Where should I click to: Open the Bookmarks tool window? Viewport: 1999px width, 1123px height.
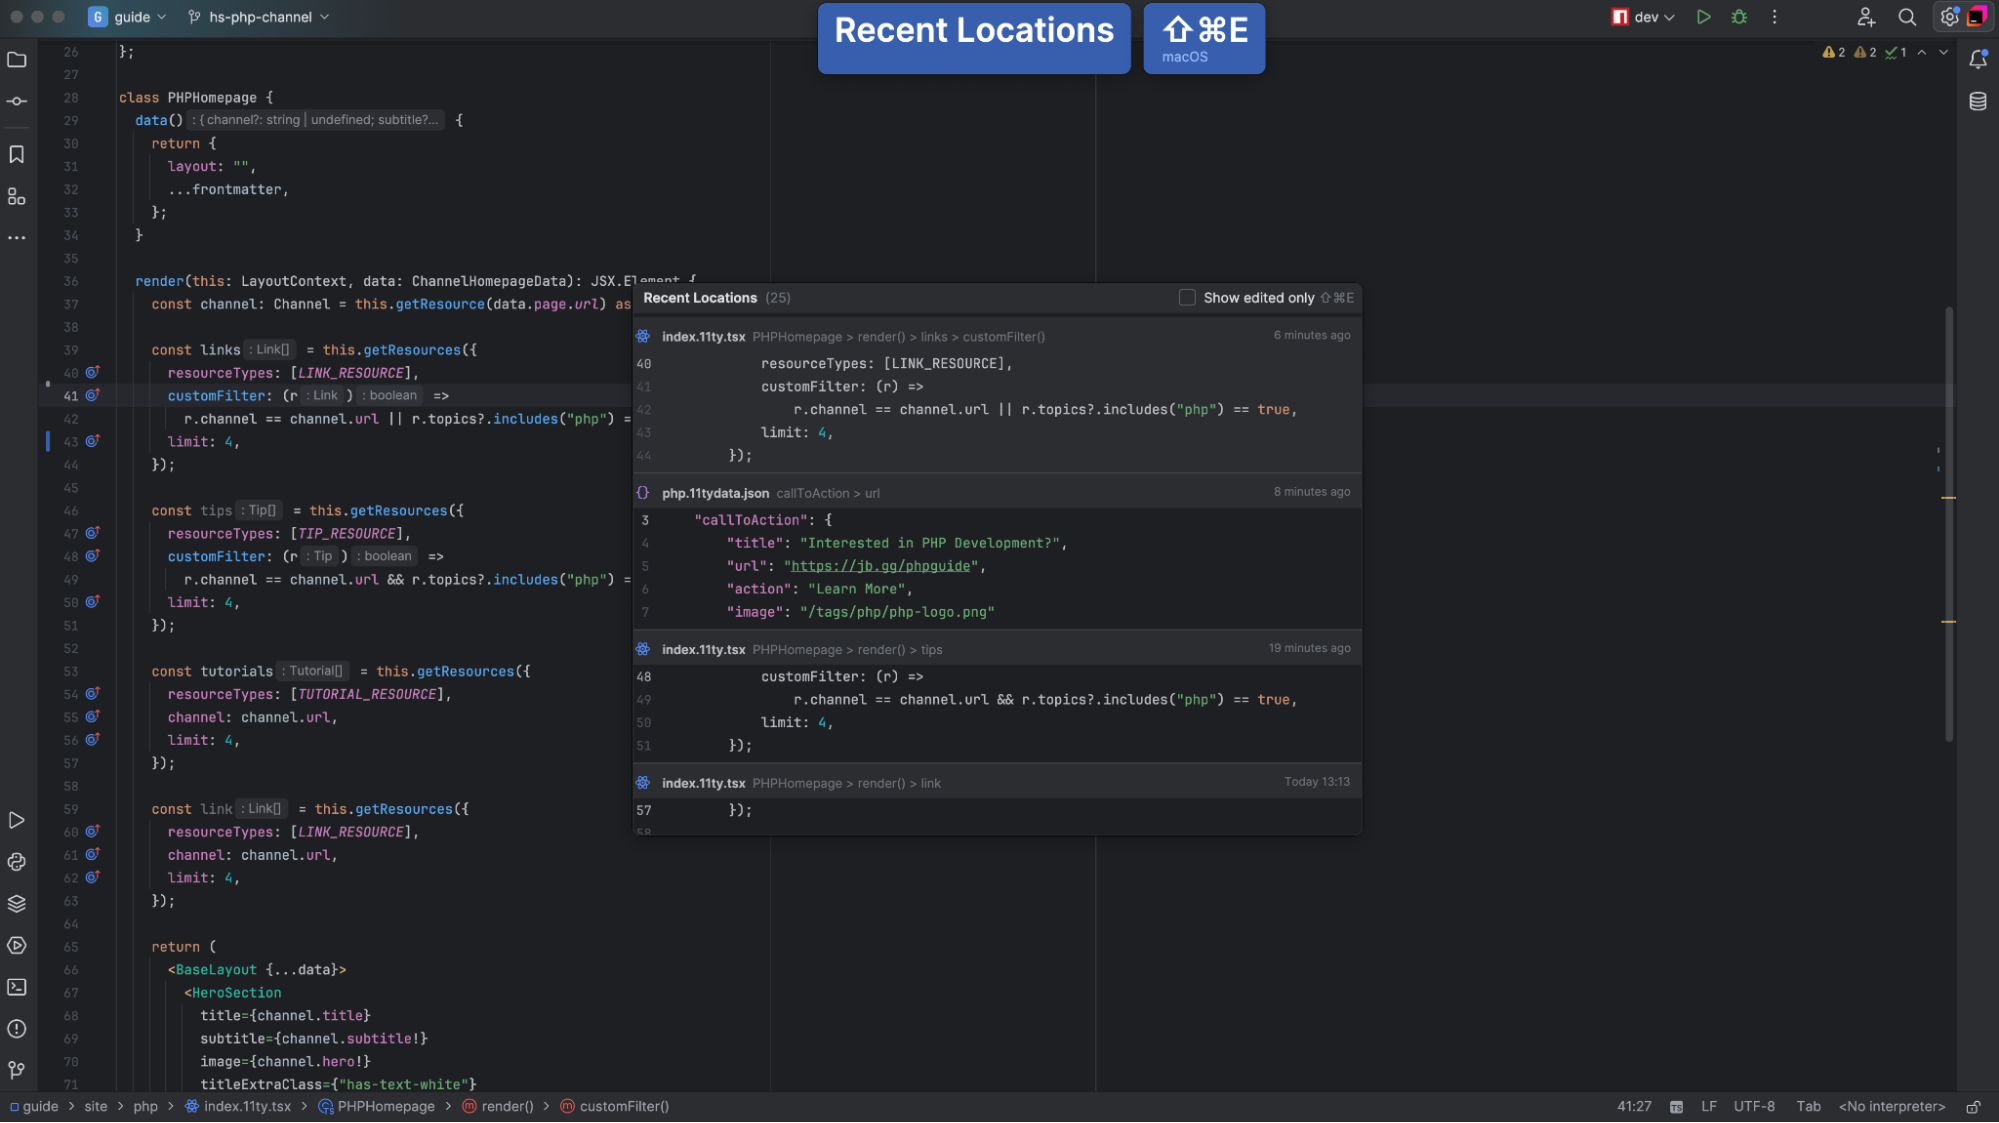point(17,154)
